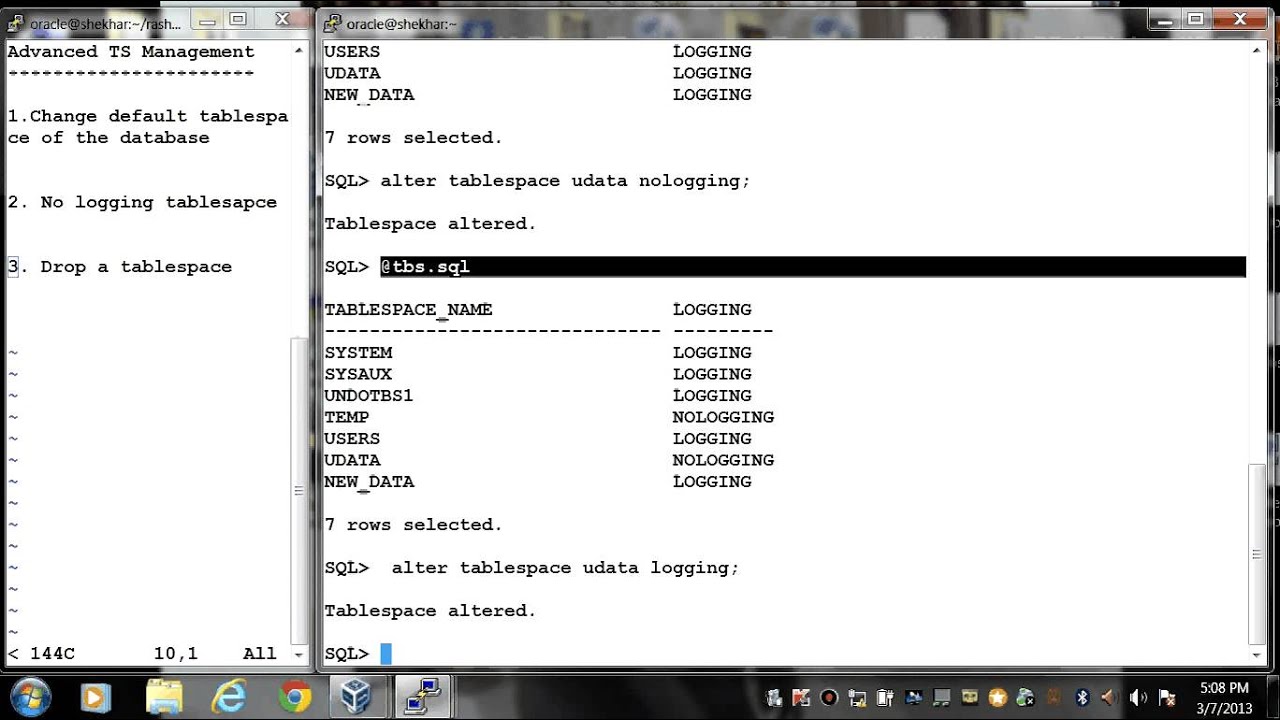This screenshot has height=720, width=1280.
Task: Click scroll-up arrow in the vi editor window
Action: [x=298, y=51]
